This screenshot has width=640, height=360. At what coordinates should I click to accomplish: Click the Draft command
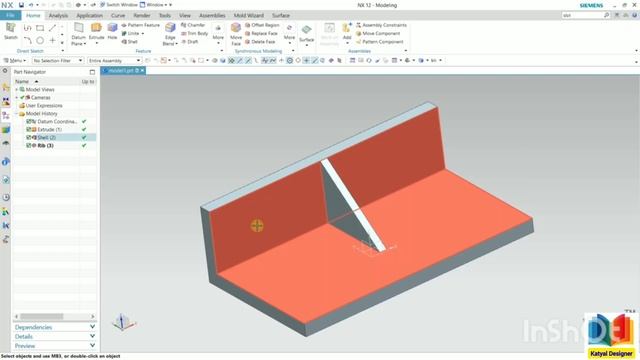click(189, 42)
